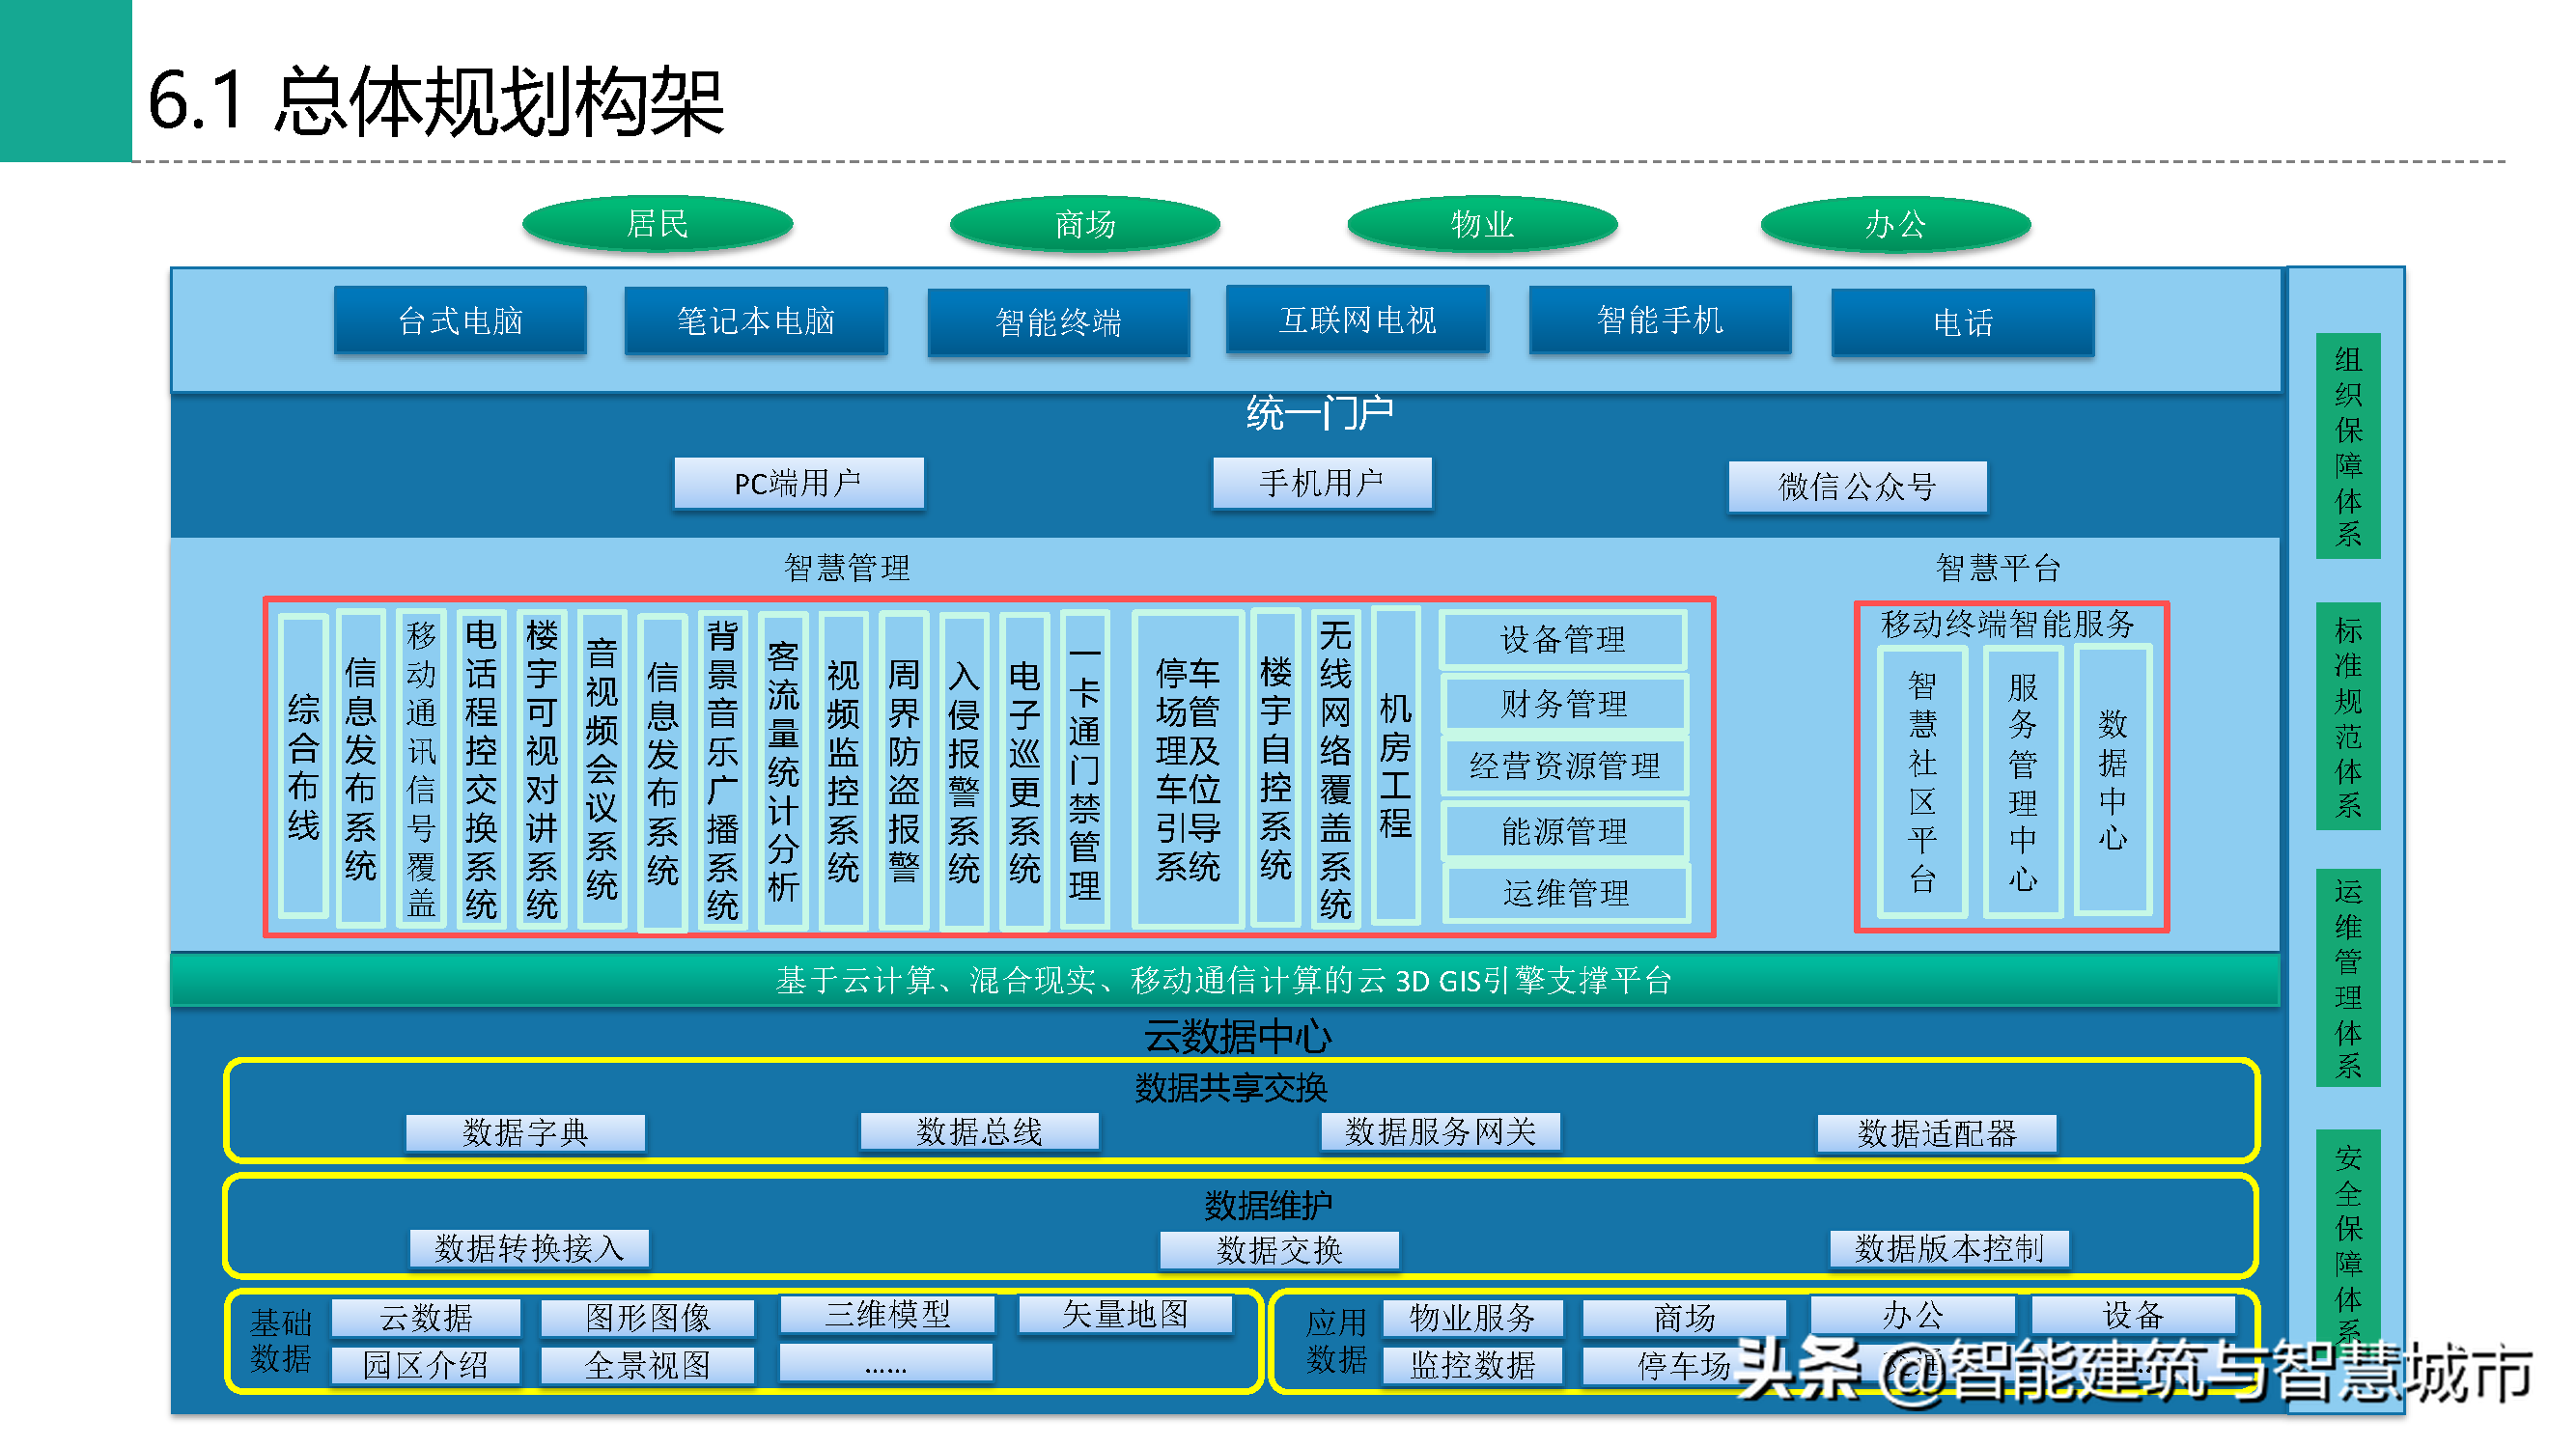This screenshot has height=1448, width=2576.
Task: Click the 经营资源管理 box
Action: point(1565,766)
